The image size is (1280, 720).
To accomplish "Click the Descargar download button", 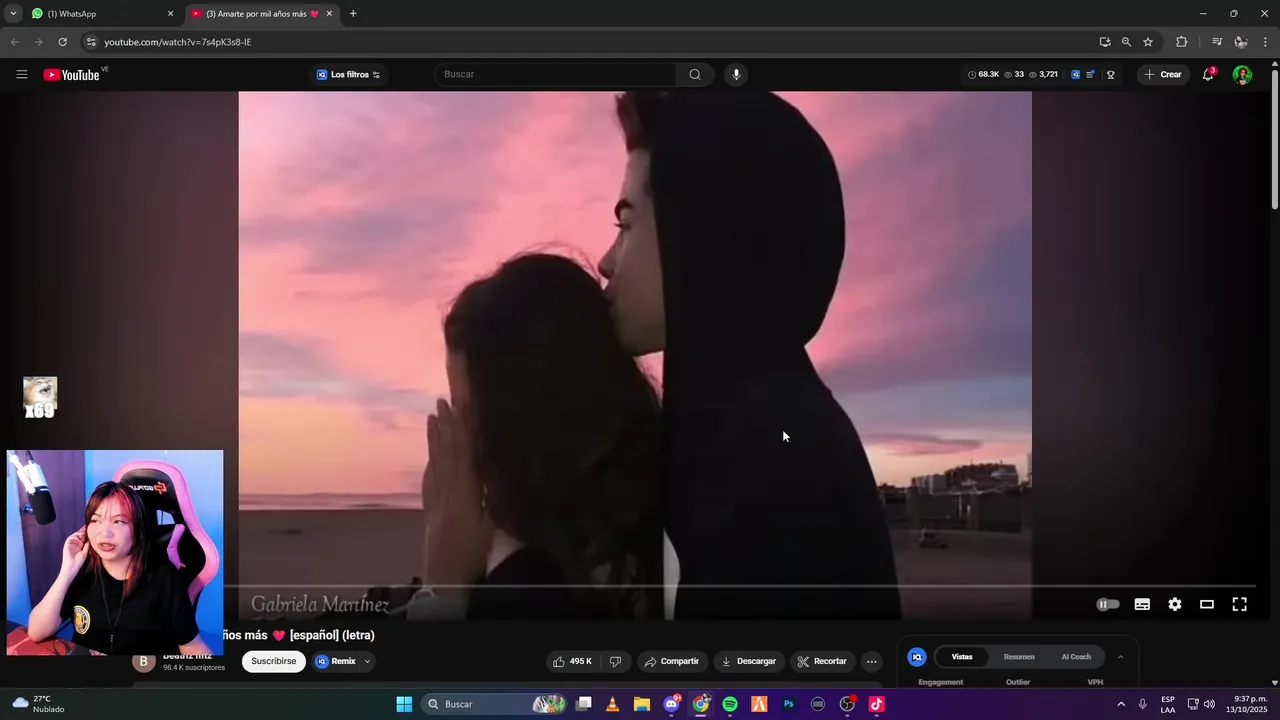I will click(749, 661).
